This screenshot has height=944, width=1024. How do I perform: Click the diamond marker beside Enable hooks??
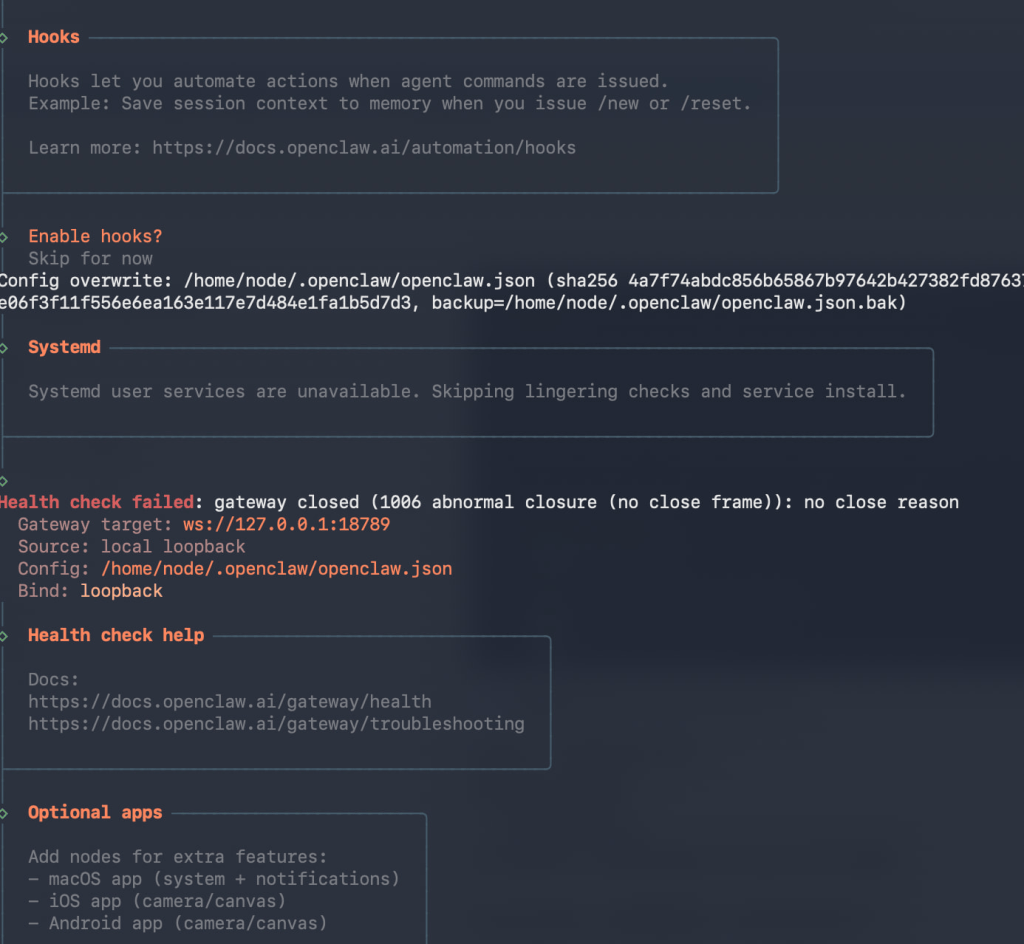coord(4,237)
